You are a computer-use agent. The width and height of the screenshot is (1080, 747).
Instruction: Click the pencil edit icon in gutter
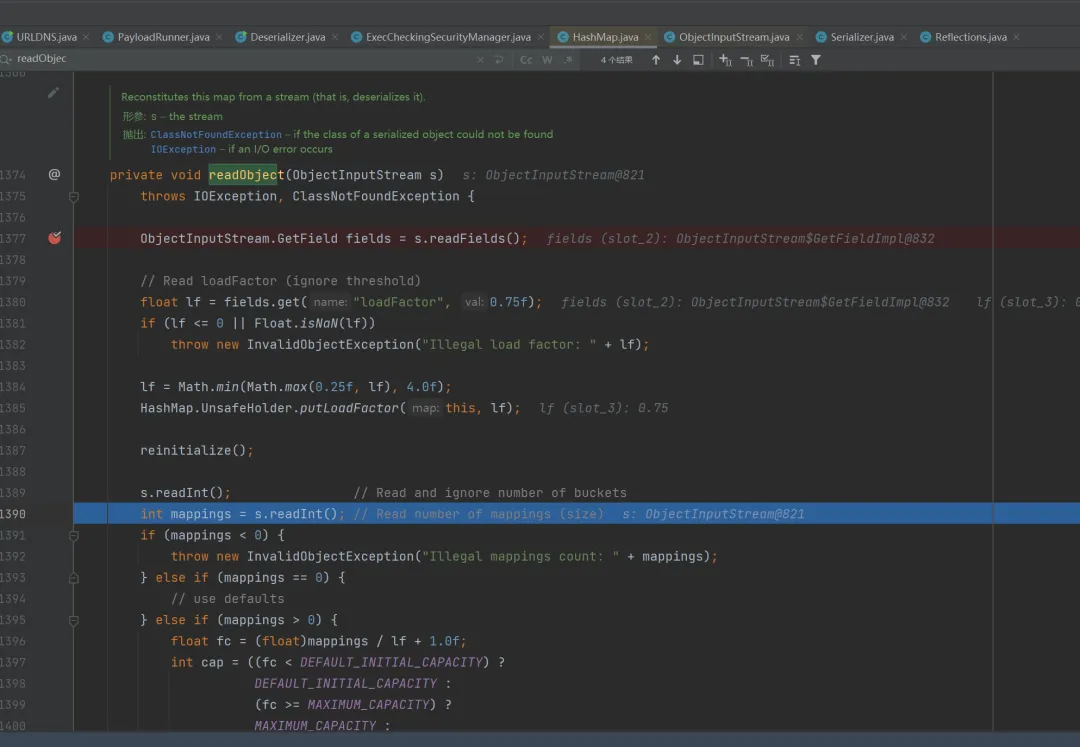(54, 93)
